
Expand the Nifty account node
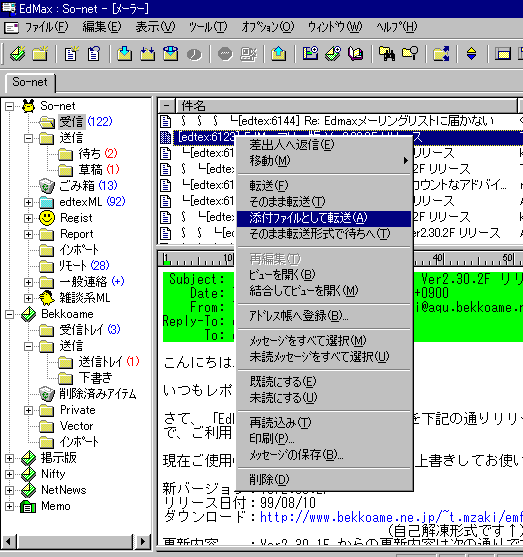[10, 474]
